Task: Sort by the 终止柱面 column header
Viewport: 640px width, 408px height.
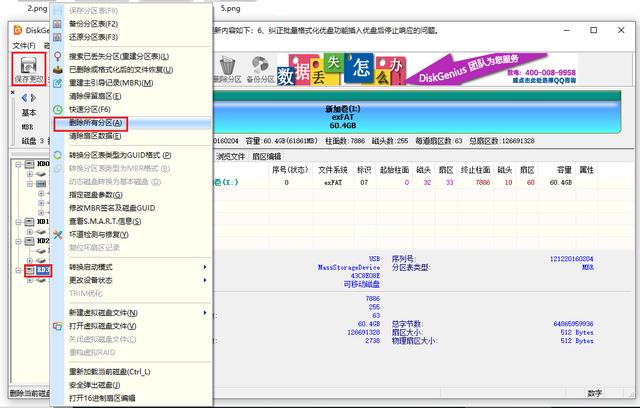Action: pos(475,170)
